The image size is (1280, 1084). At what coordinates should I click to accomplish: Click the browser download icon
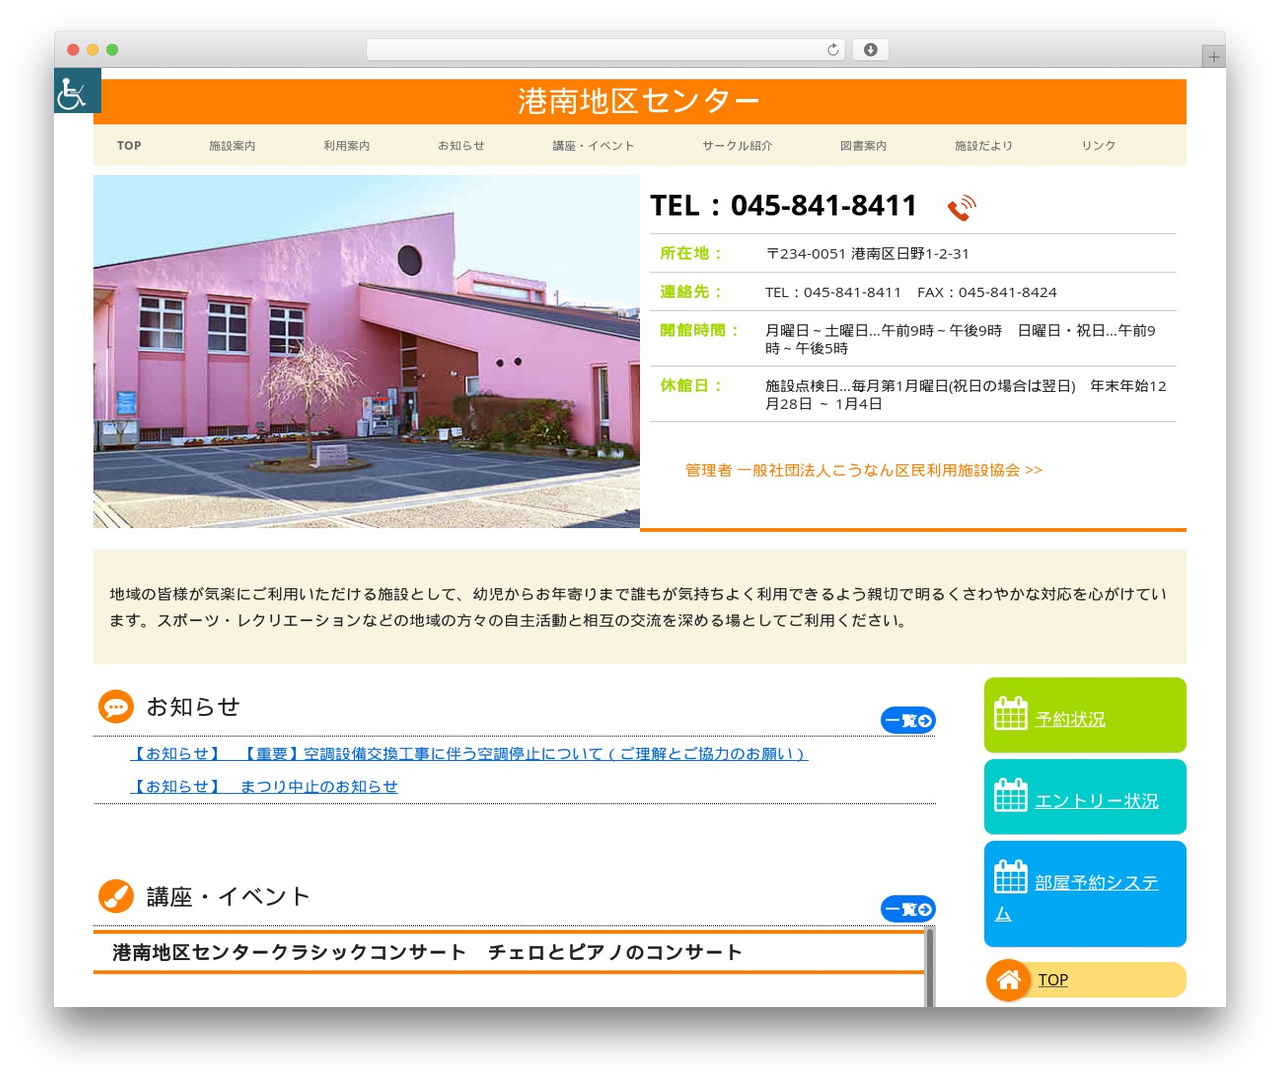pyautogui.click(x=870, y=50)
